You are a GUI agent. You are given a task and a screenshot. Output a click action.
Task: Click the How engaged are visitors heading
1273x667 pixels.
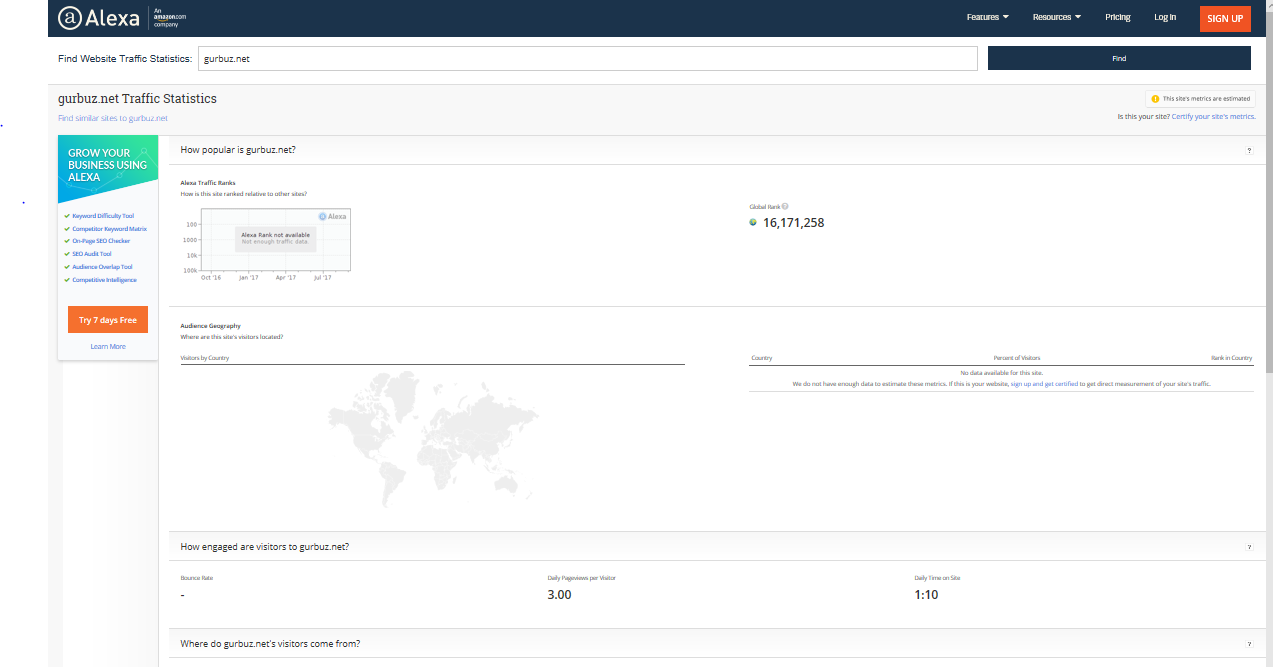click(x=264, y=547)
